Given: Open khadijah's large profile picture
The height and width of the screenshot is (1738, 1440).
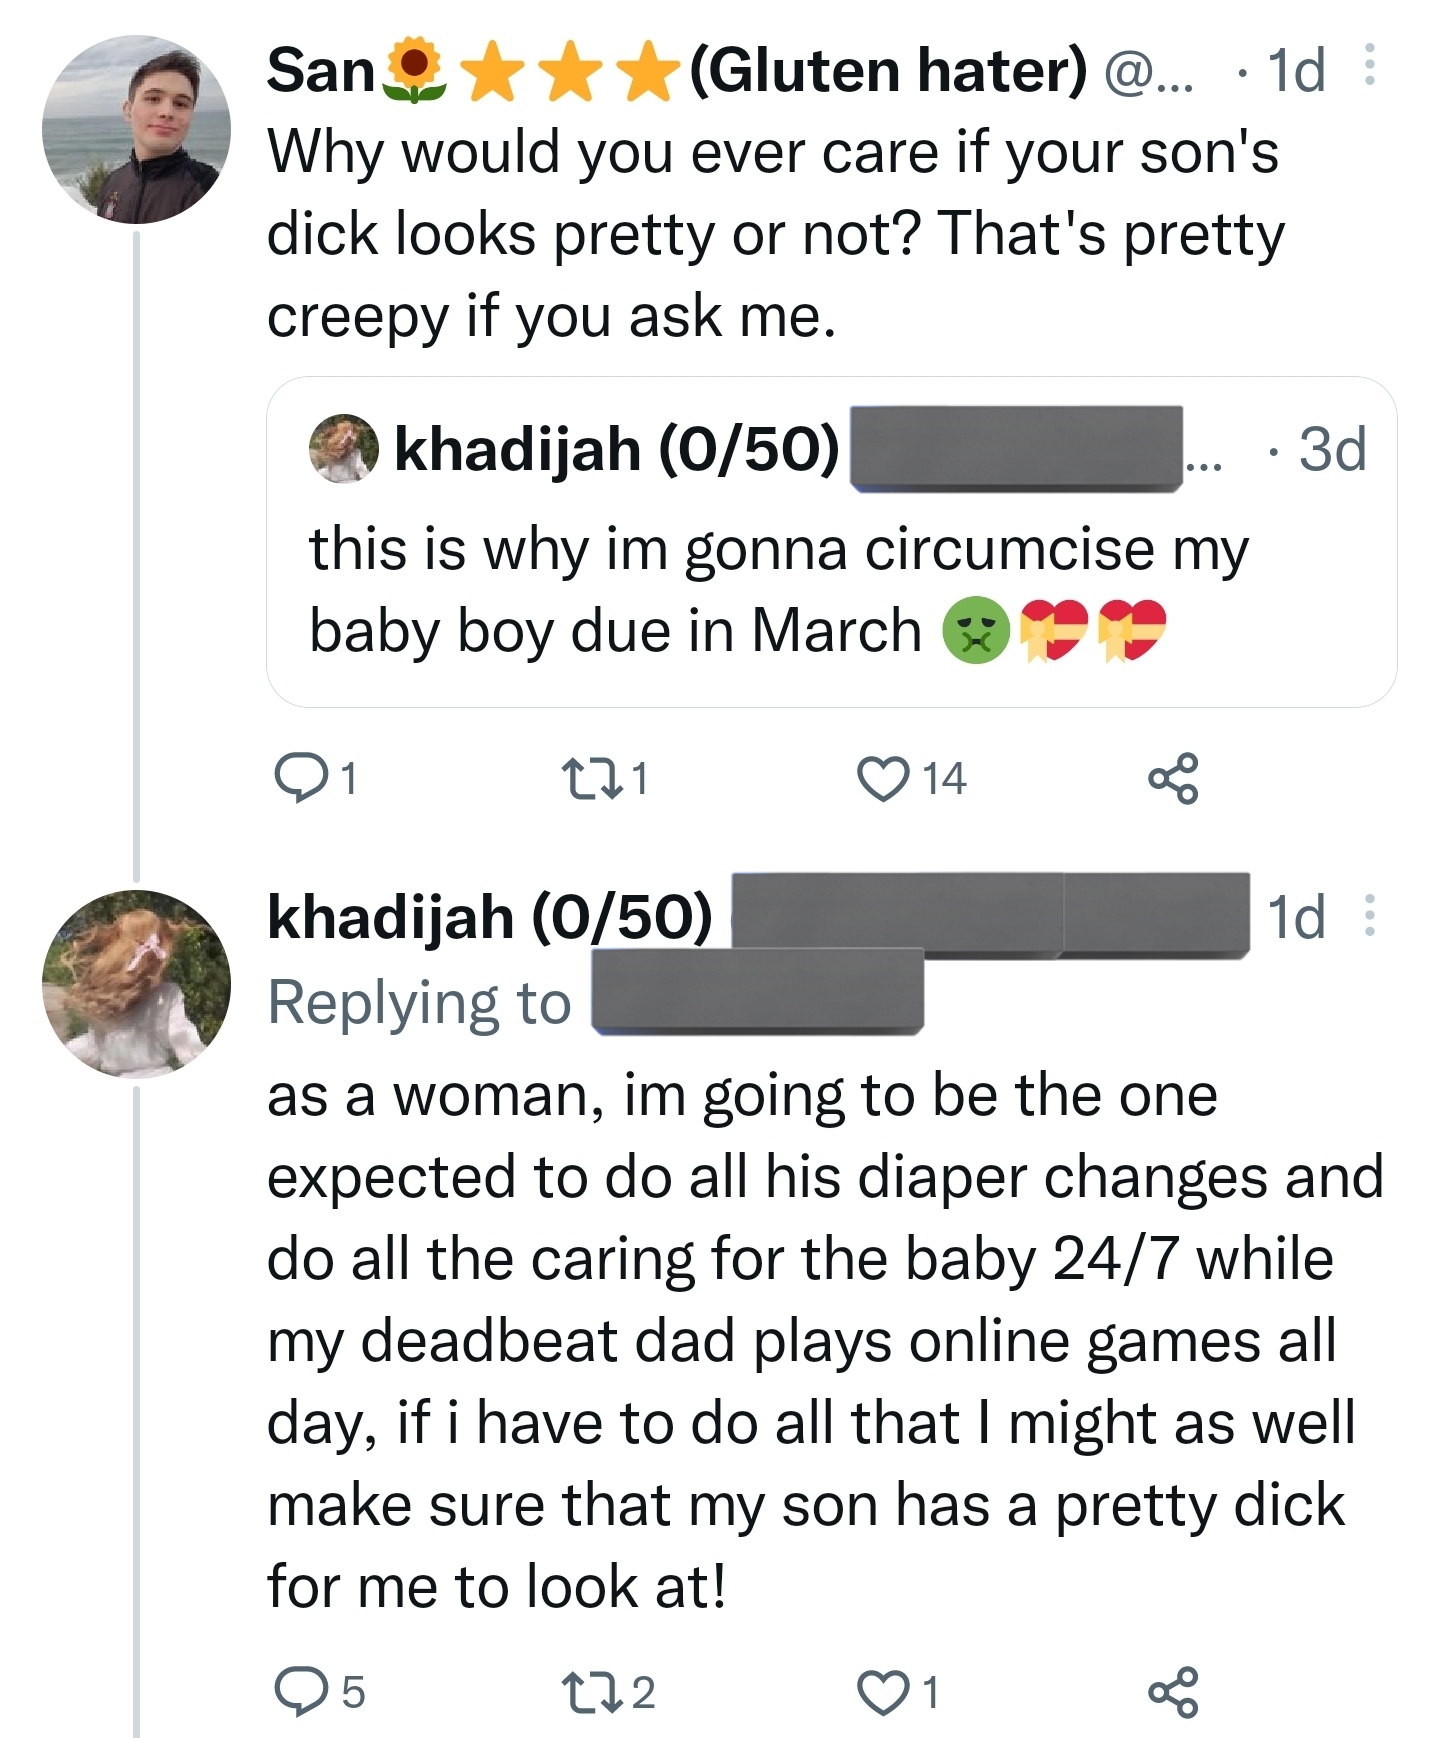Looking at the screenshot, I should (x=136, y=983).
